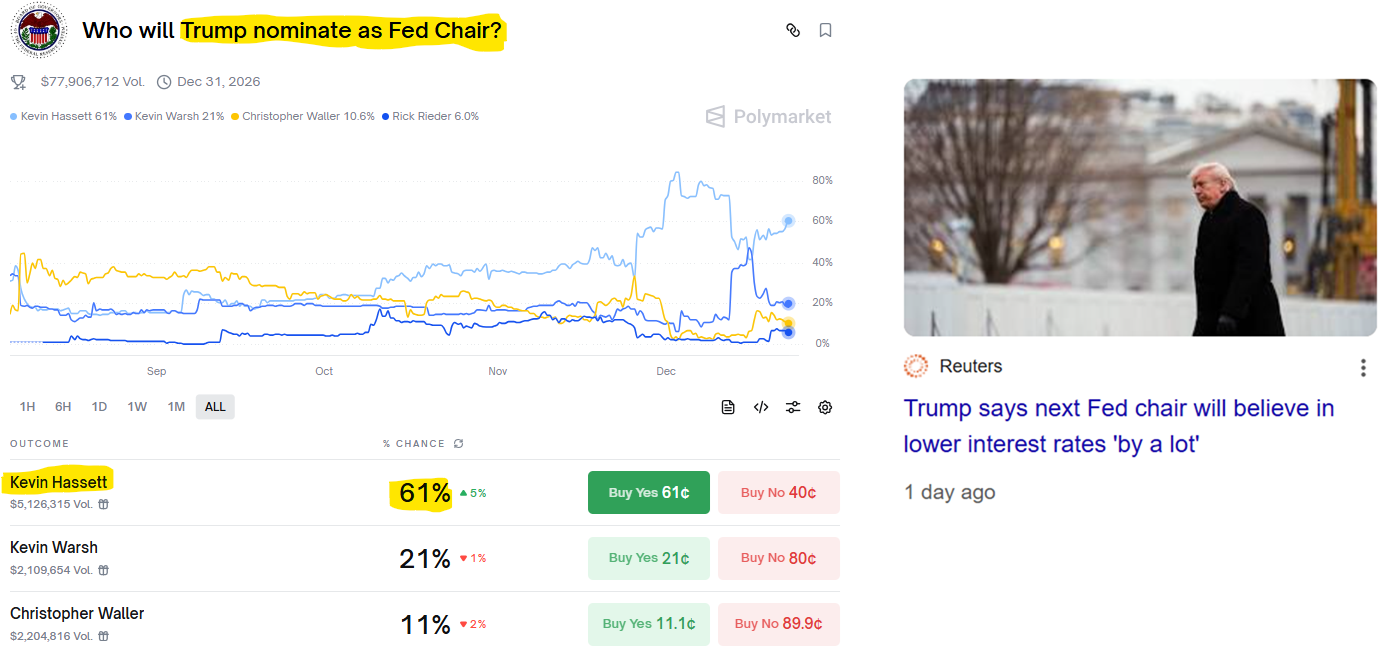1389x654 pixels.
Task: Bookmark this Fed Chair market
Action: (825, 30)
